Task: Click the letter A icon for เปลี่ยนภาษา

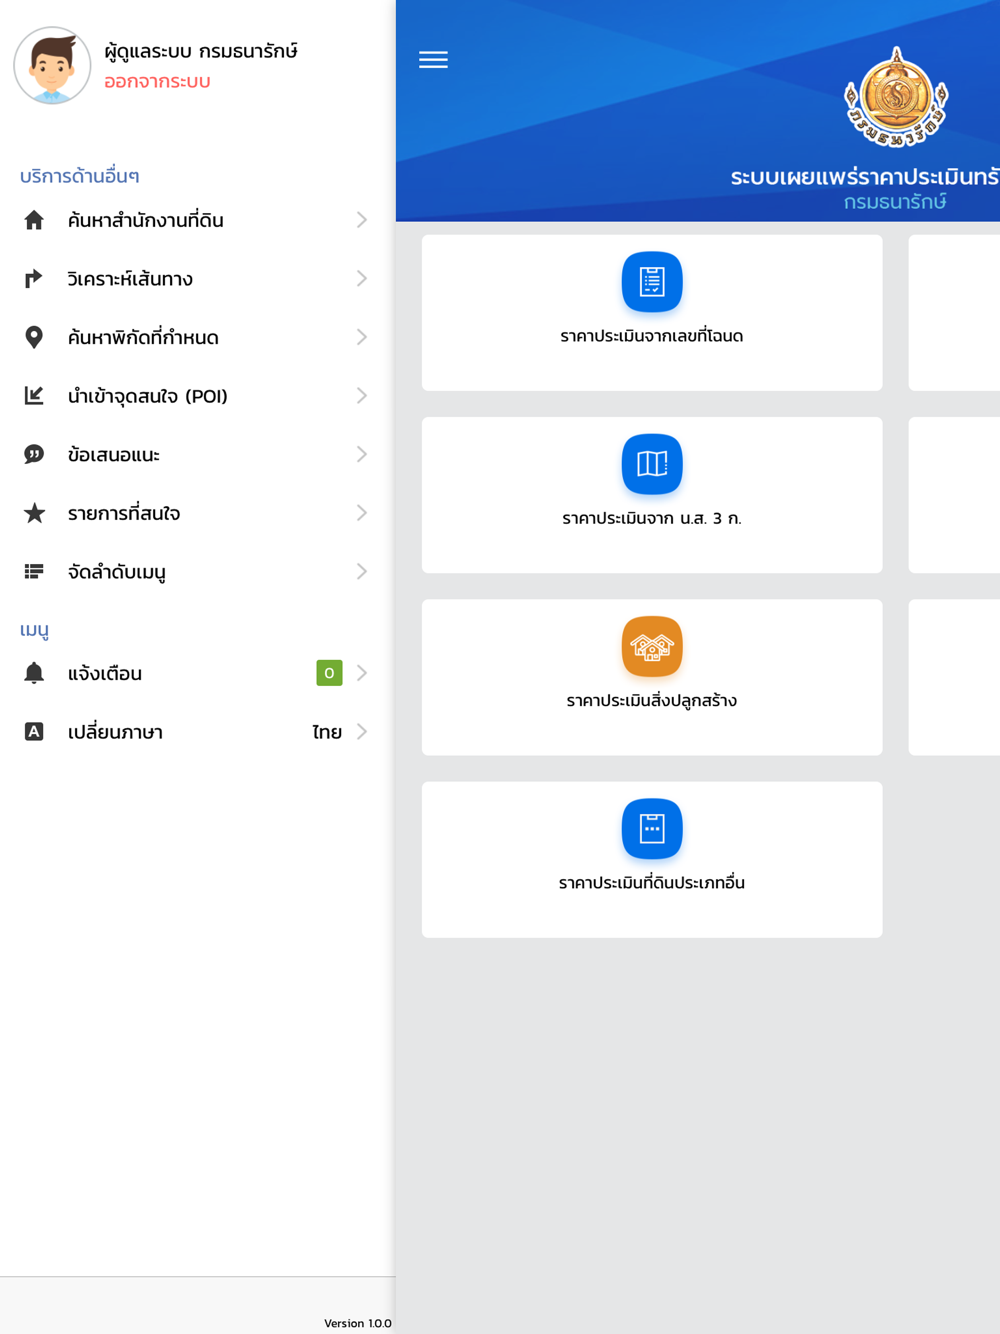Action: click(x=34, y=732)
